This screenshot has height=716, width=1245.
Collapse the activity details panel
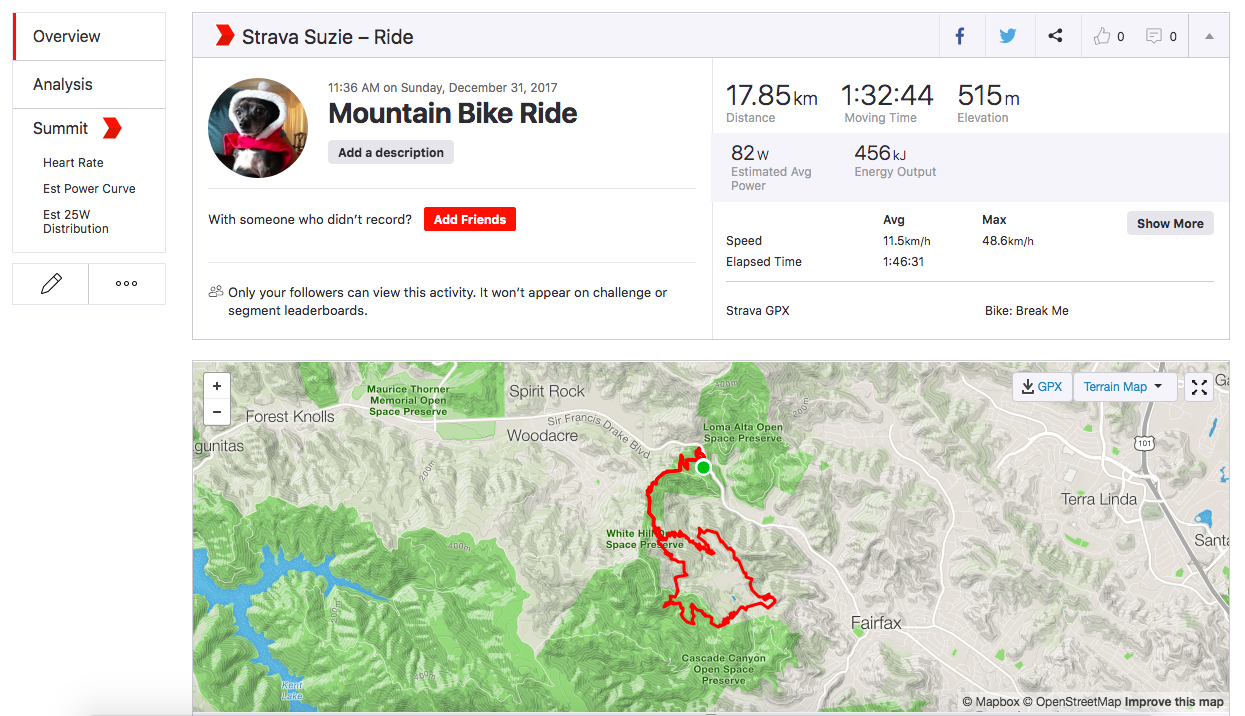click(1208, 35)
